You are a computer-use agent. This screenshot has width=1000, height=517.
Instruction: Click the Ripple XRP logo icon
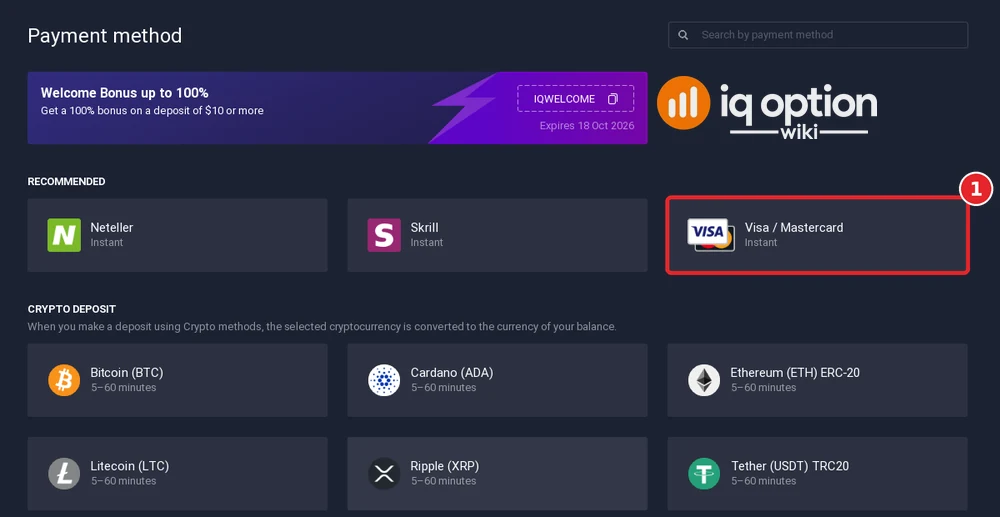point(384,474)
